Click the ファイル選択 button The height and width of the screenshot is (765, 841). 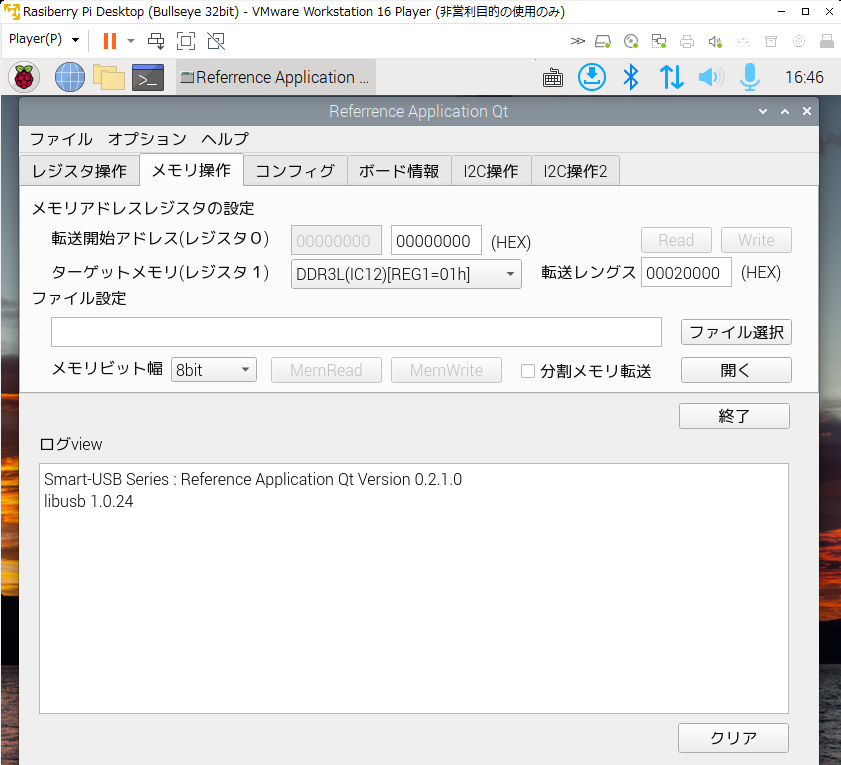click(736, 332)
